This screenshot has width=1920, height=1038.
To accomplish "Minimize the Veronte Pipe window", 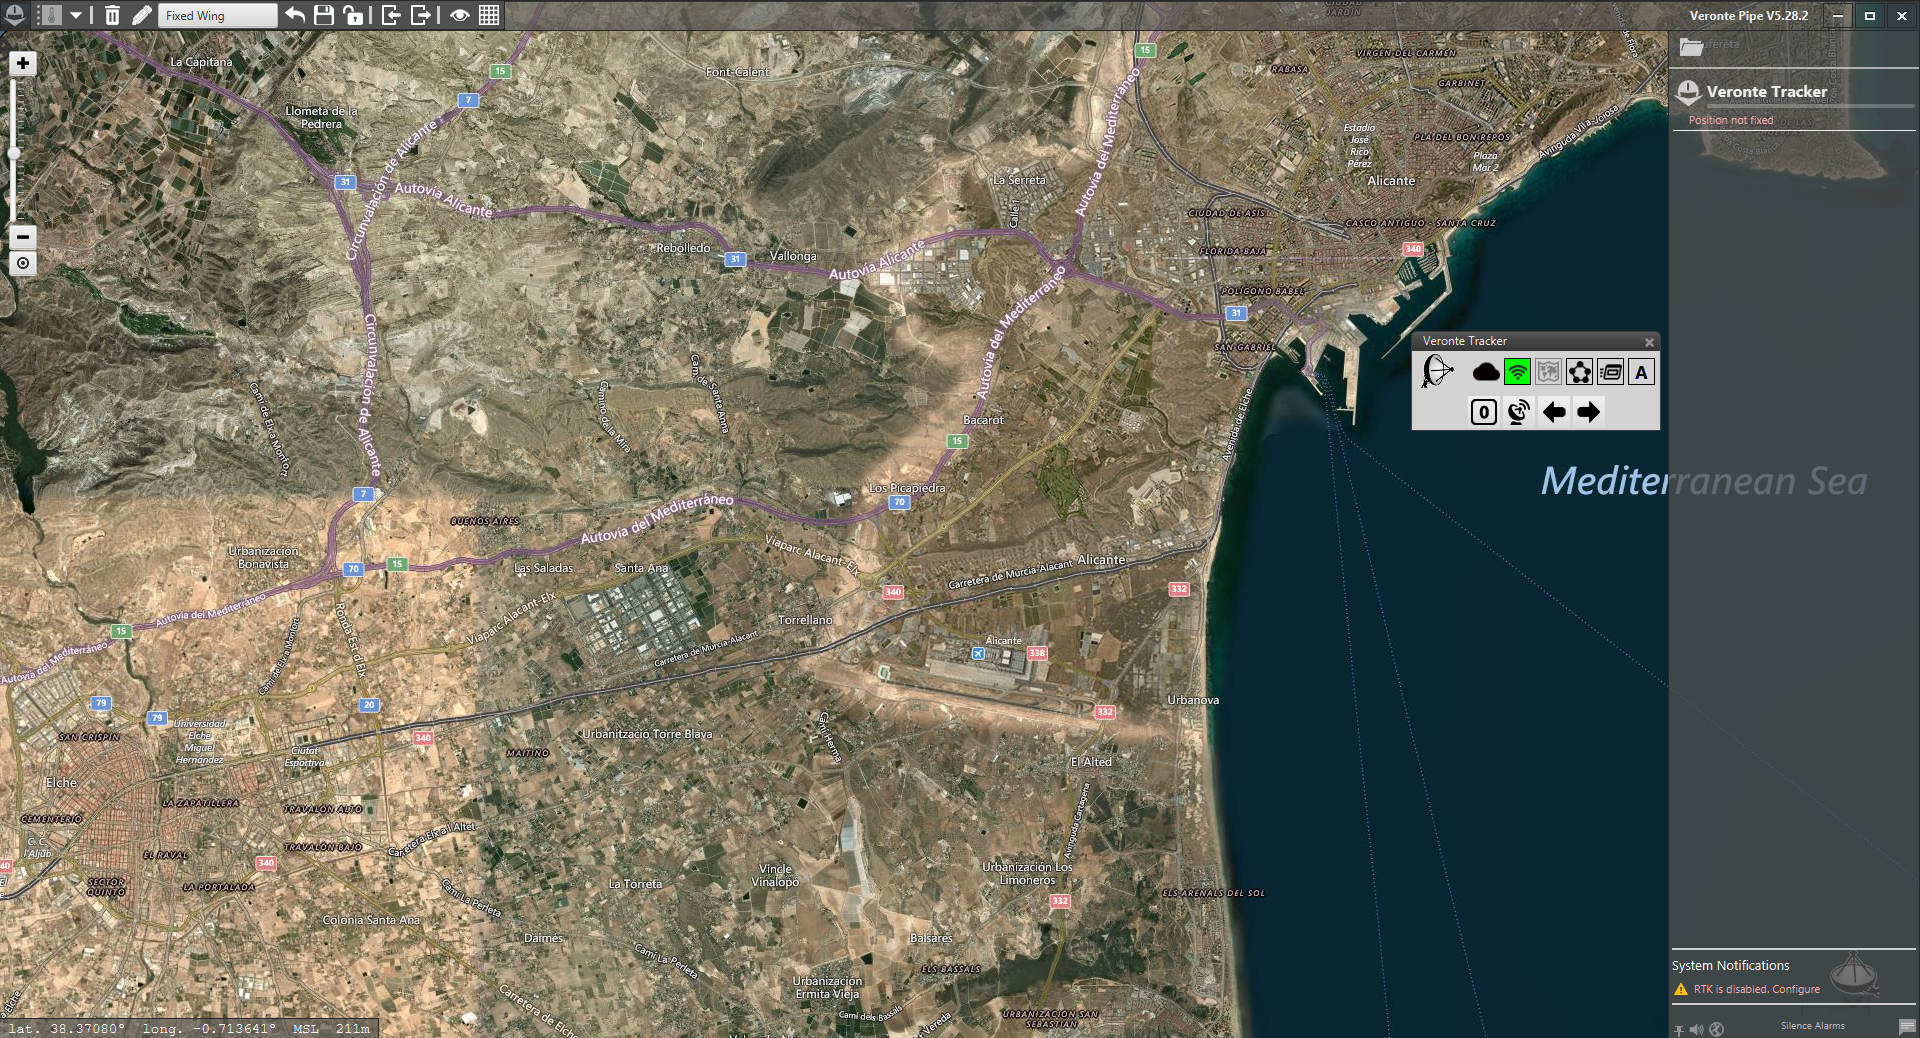I will pos(1837,15).
